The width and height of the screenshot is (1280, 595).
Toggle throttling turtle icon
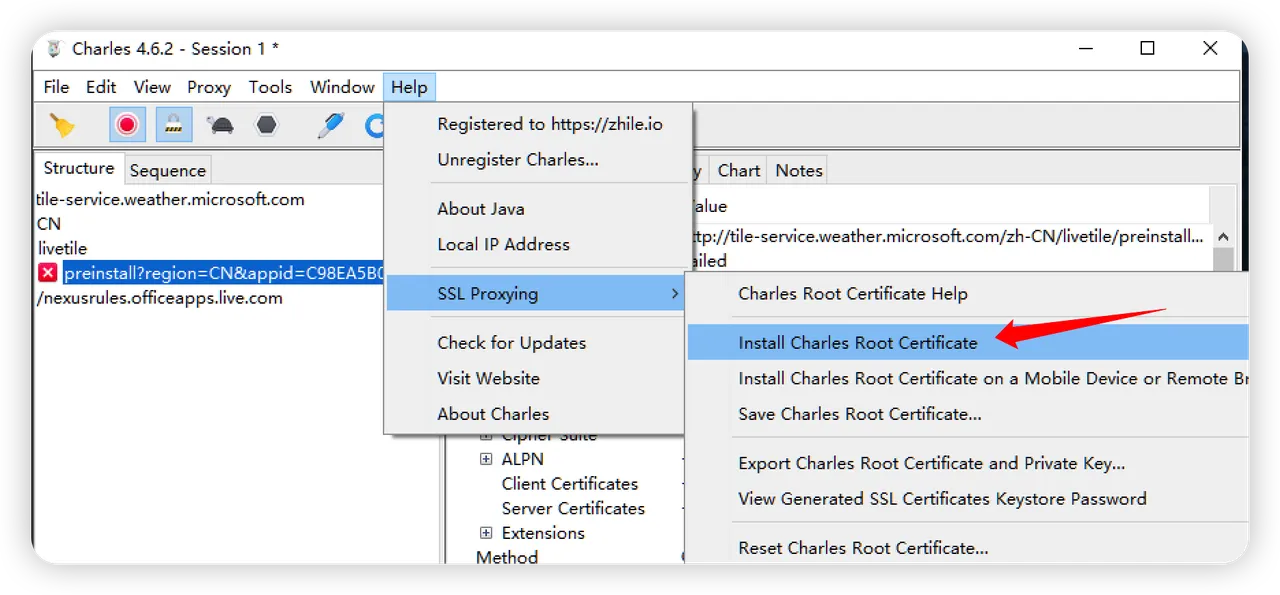point(220,125)
